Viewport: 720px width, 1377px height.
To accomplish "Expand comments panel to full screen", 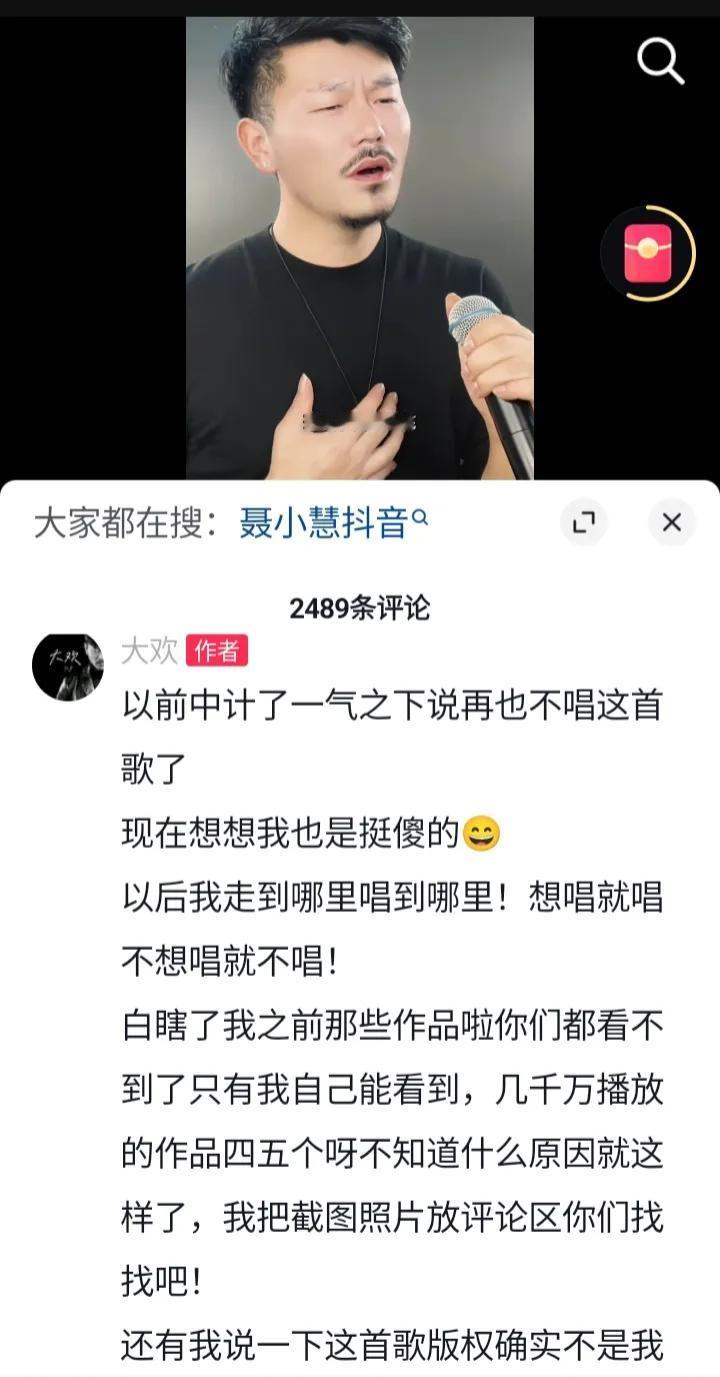I will tap(583, 522).
